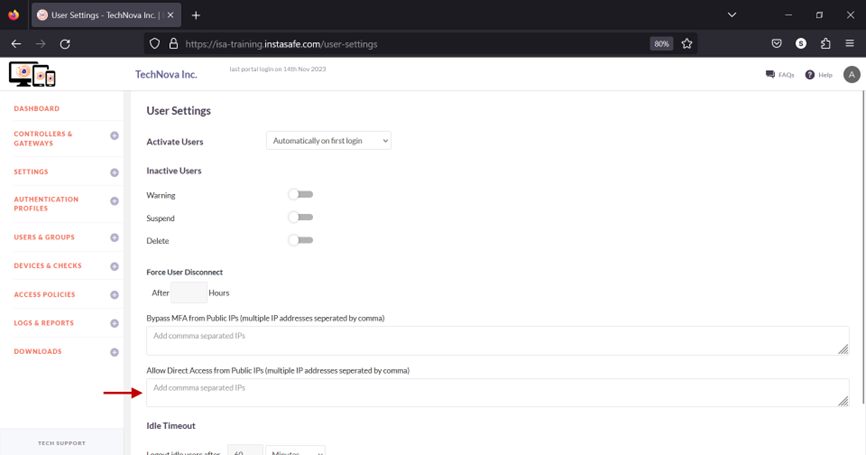List all tabs chevron
Viewport: 866px width, 455px height.
[732, 15]
